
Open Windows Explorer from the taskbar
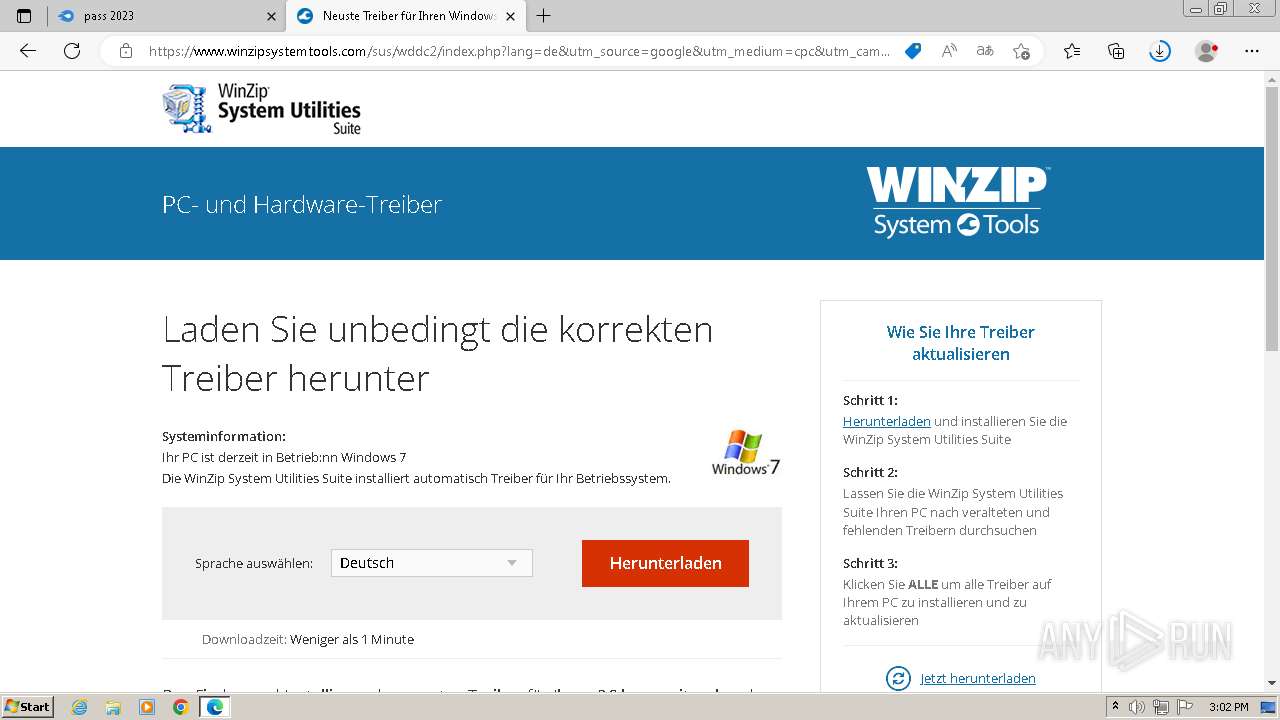tap(113, 707)
